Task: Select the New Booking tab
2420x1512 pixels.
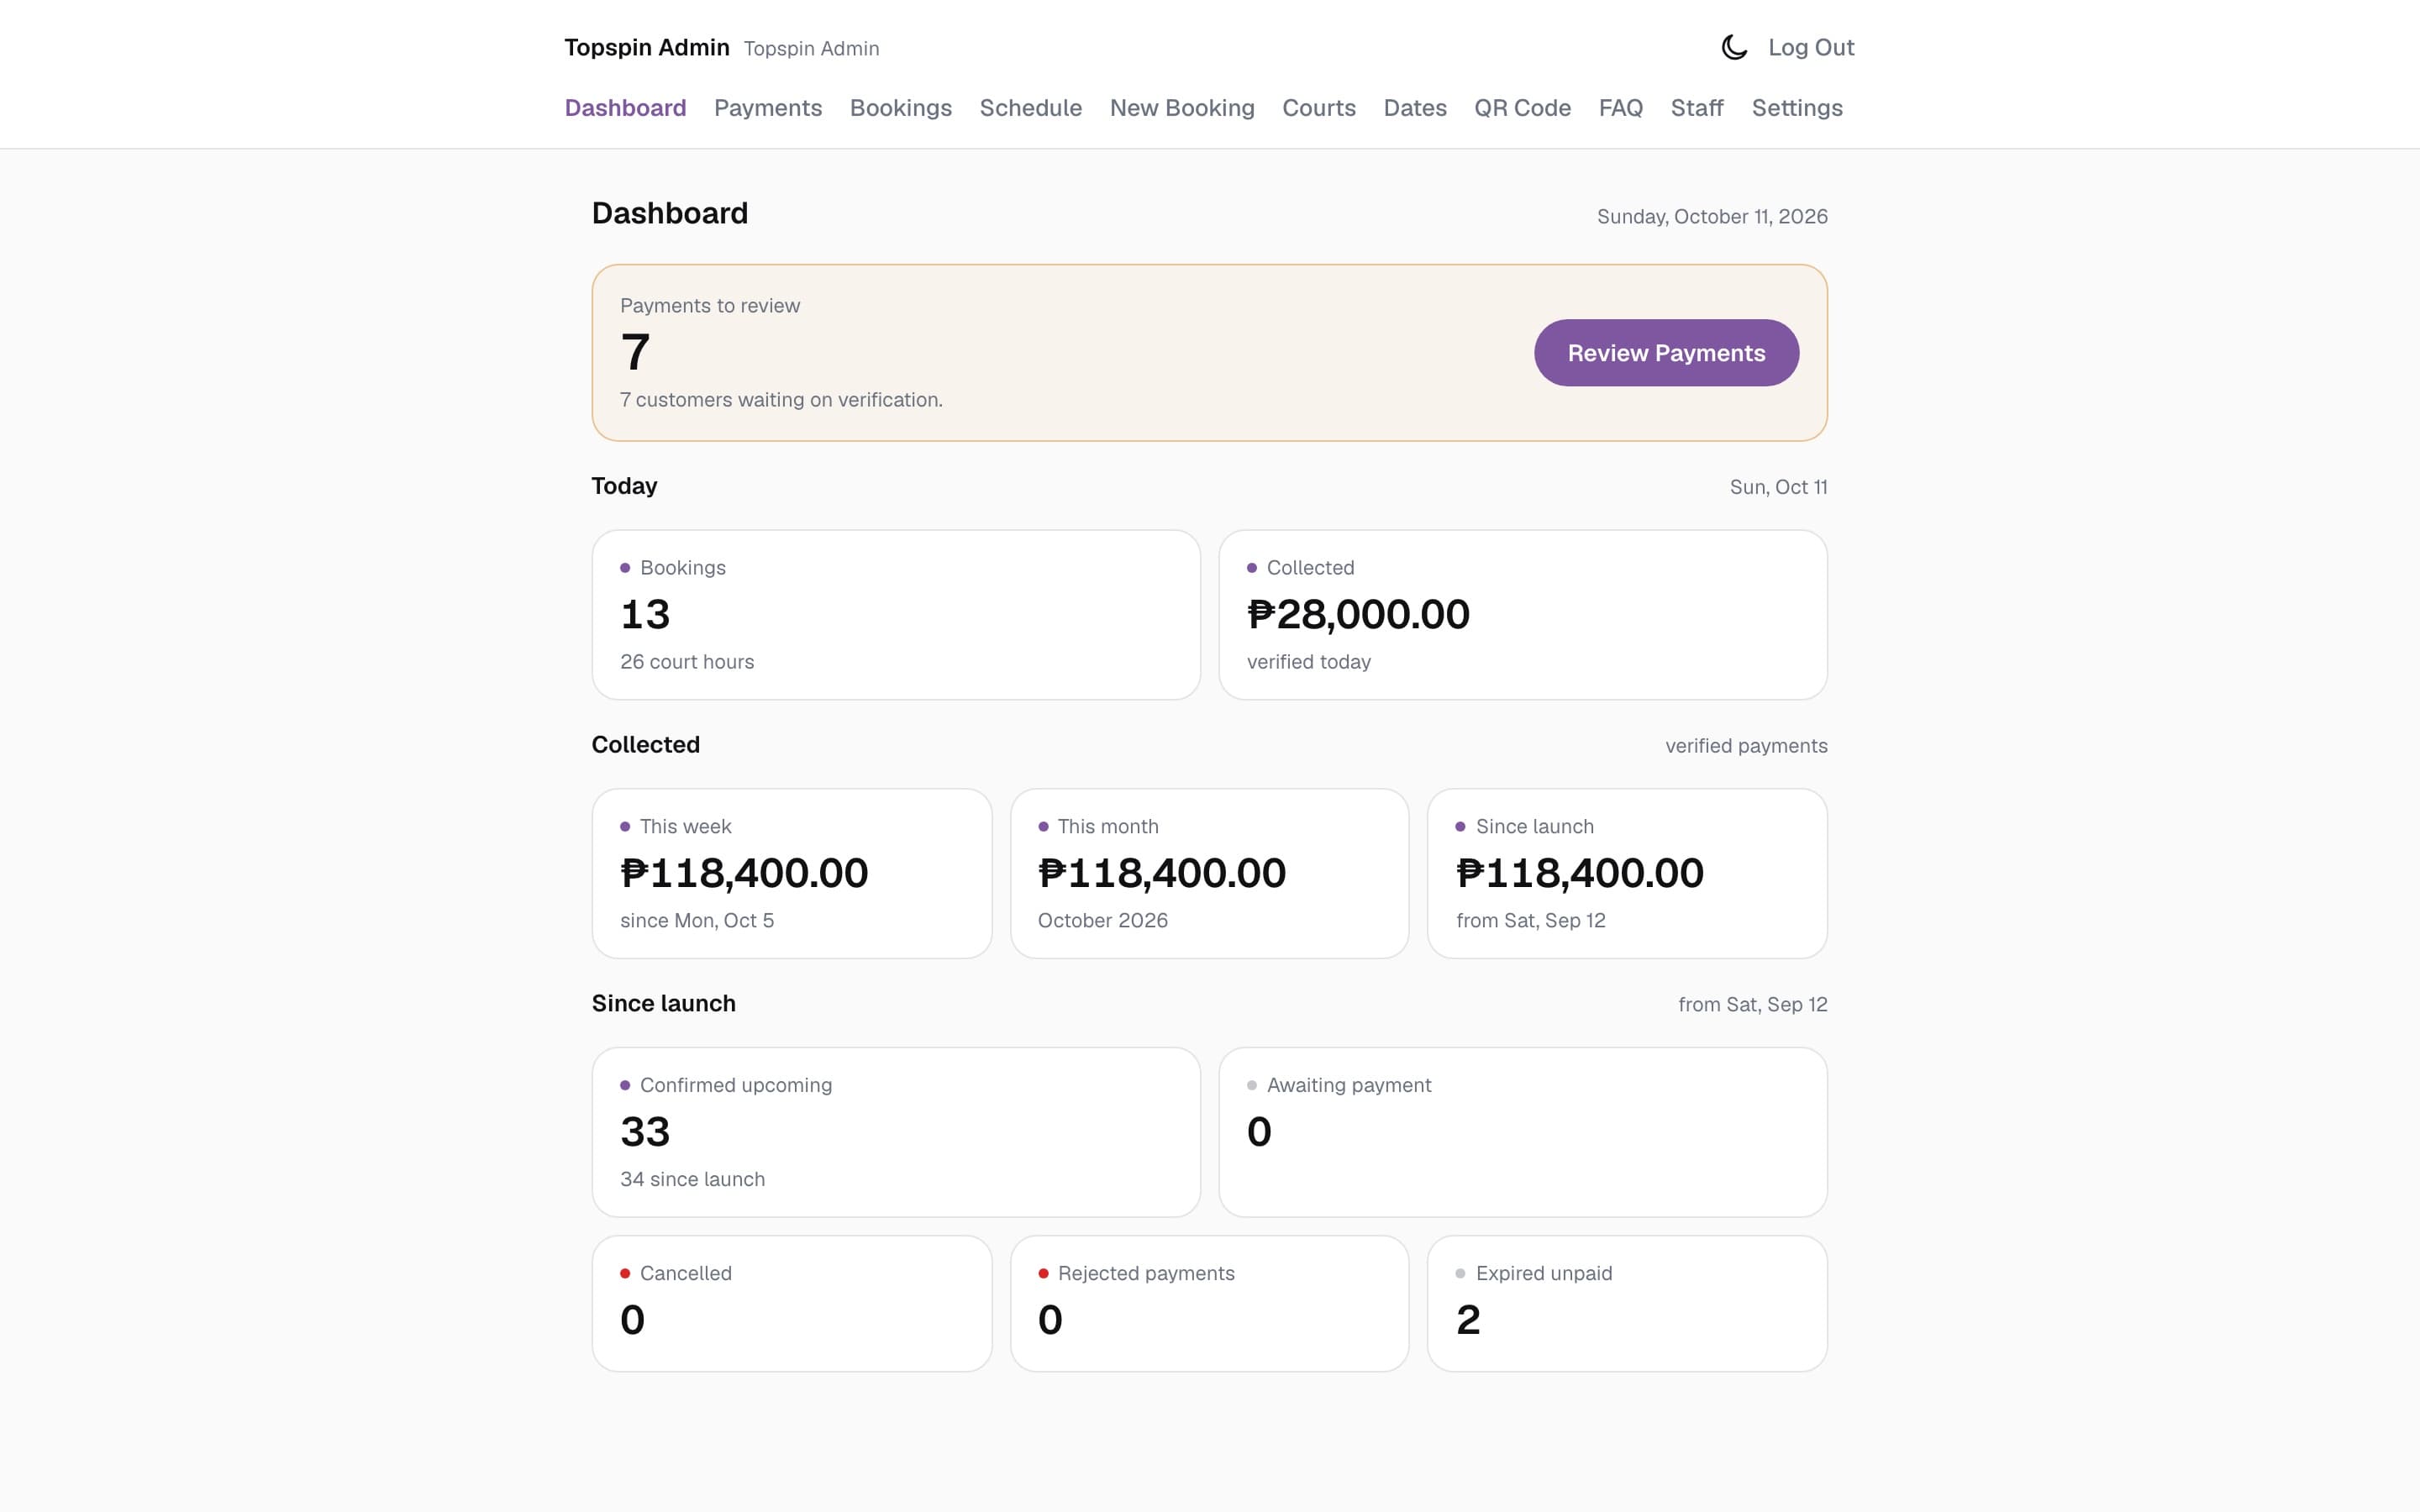Action: tap(1182, 108)
